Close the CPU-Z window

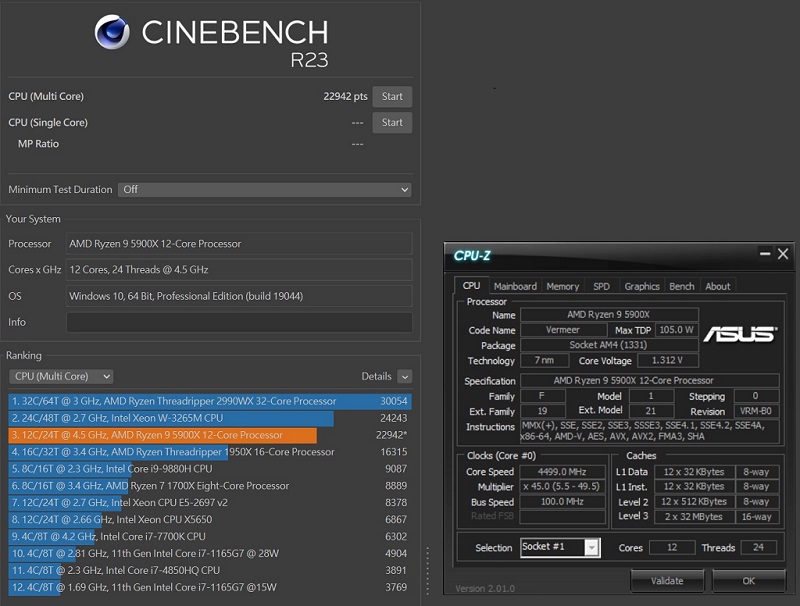783,254
